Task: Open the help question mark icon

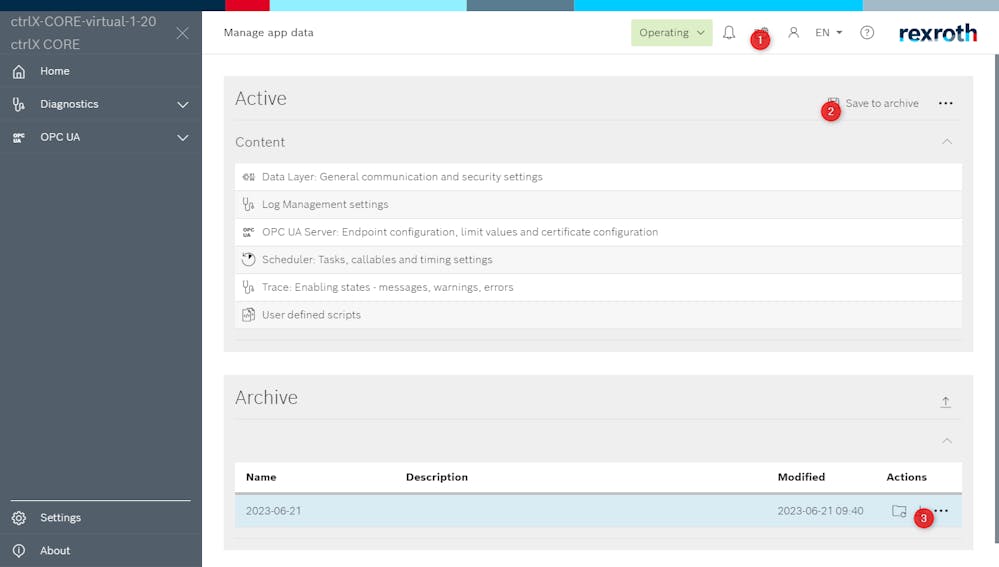Action: coord(867,33)
